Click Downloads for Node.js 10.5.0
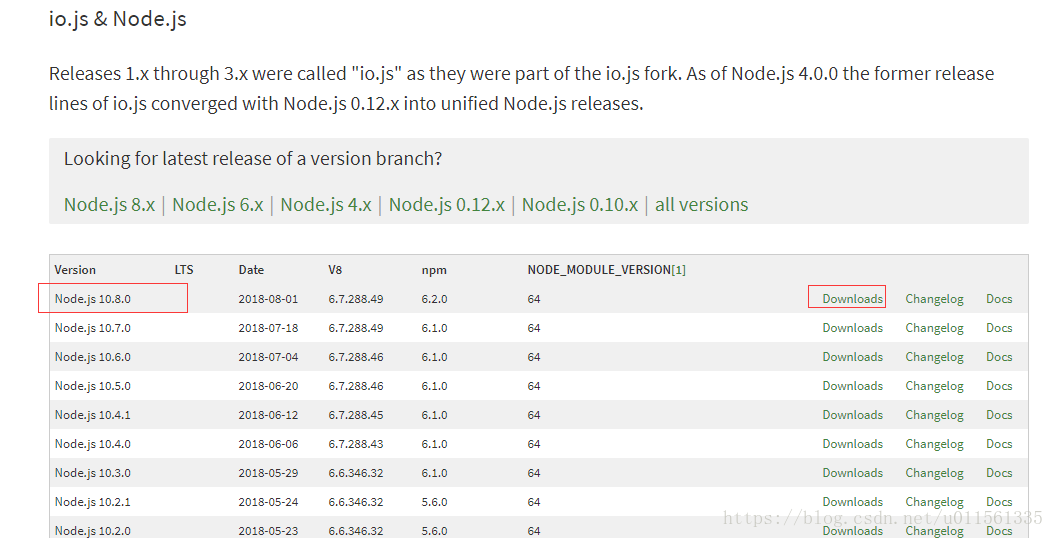This screenshot has height=538, width=1054. coord(852,385)
